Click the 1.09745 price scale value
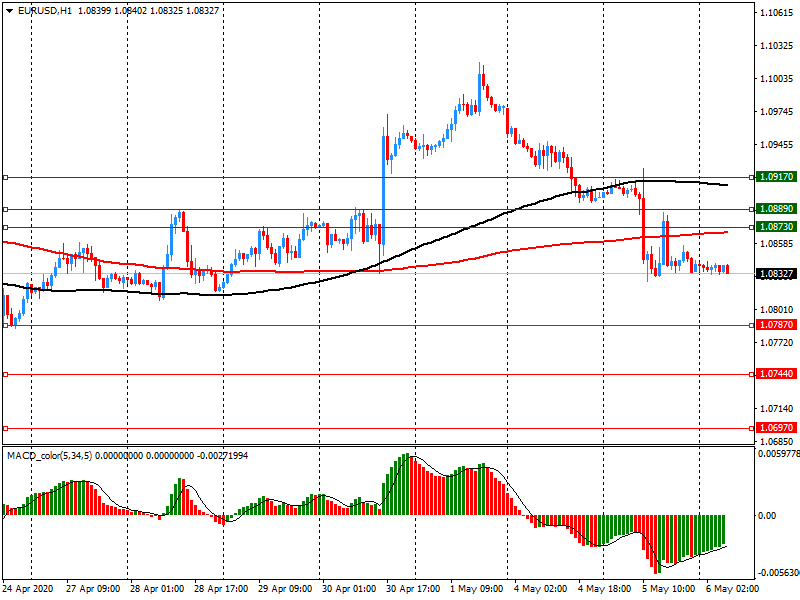Screen dimensions: 800x600 point(777,112)
